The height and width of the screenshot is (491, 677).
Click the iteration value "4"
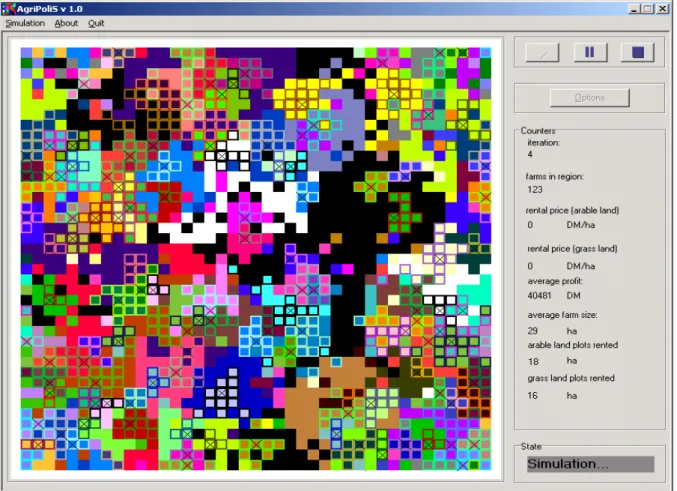[530, 155]
